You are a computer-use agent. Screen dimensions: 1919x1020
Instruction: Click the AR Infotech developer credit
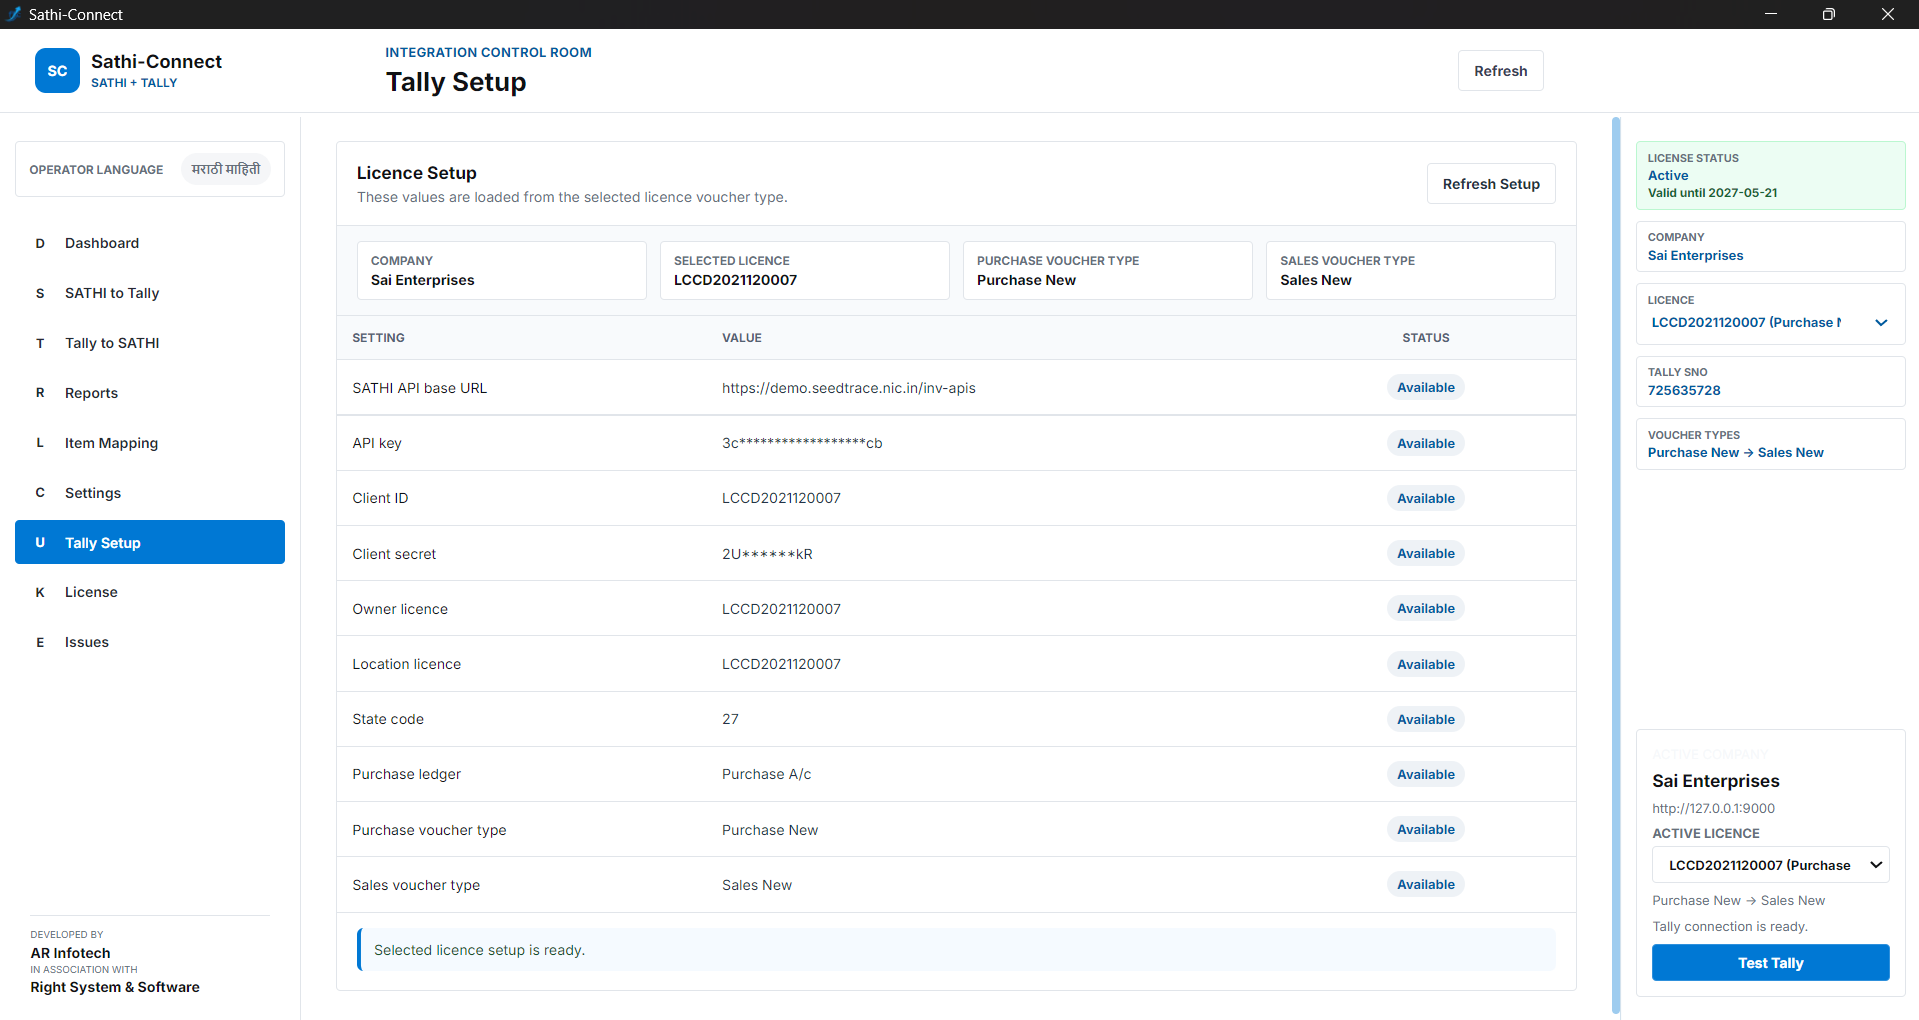coord(70,953)
